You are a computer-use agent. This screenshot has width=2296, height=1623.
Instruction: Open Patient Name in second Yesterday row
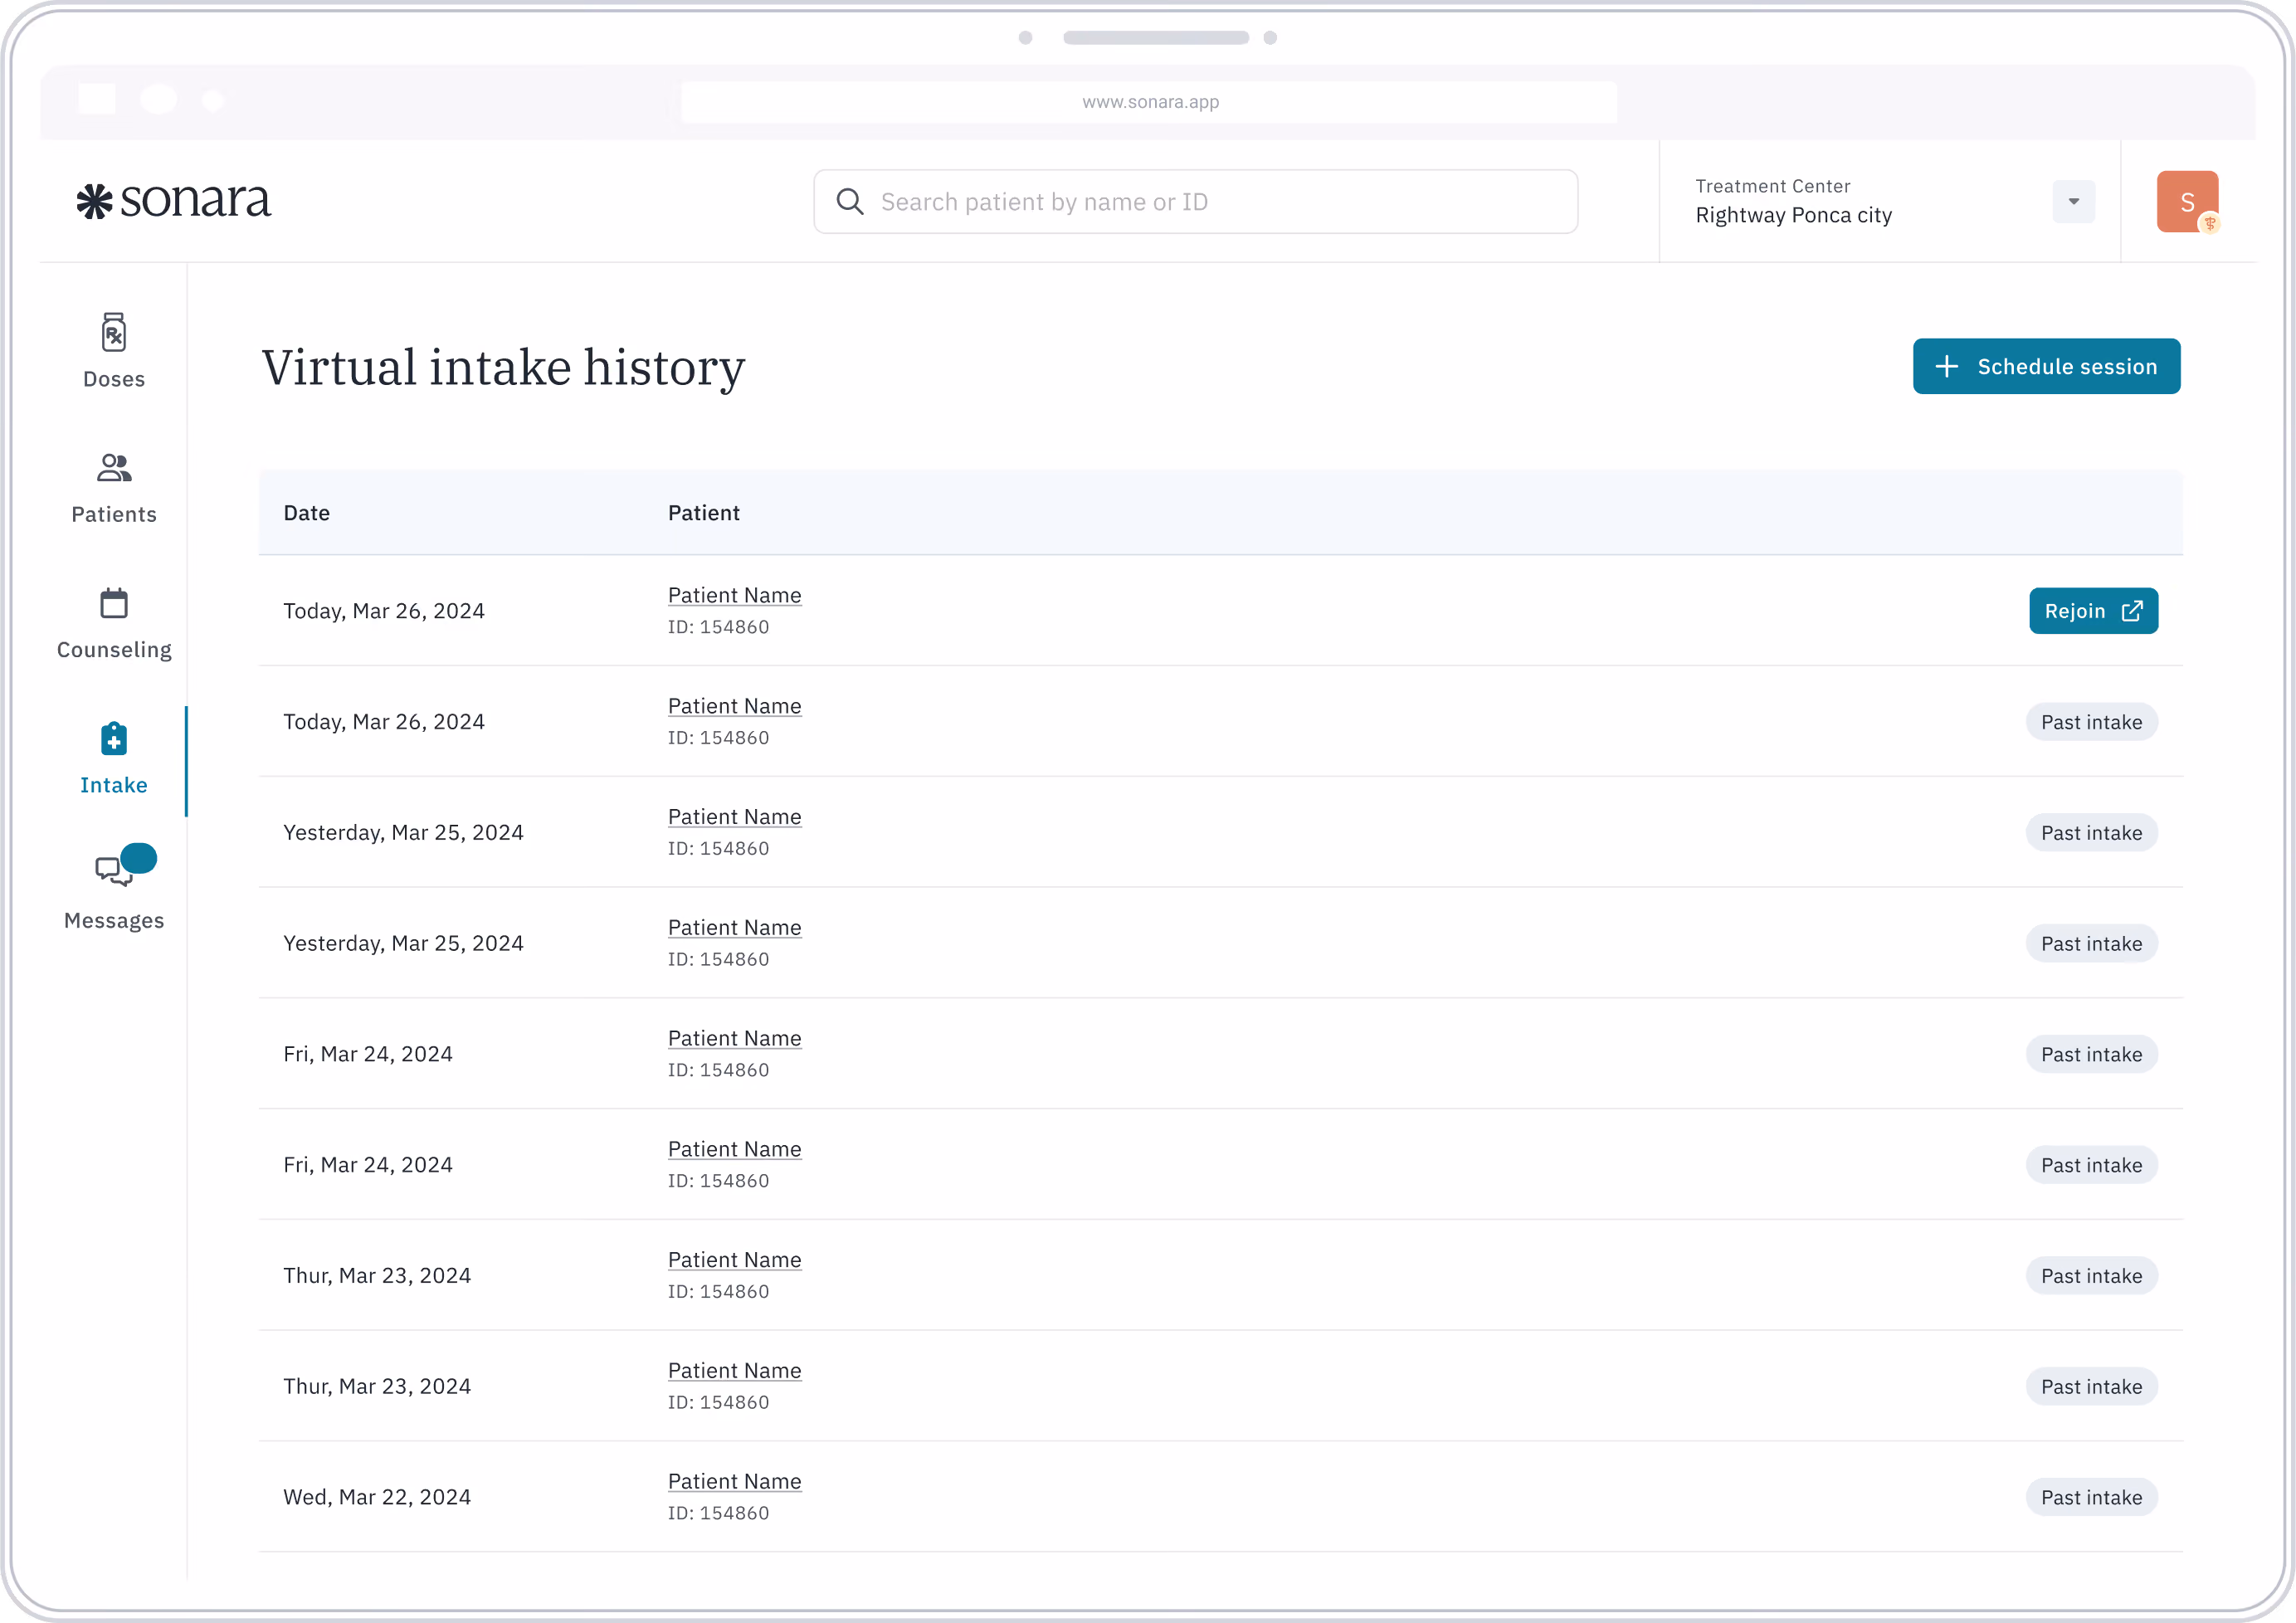click(x=734, y=929)
